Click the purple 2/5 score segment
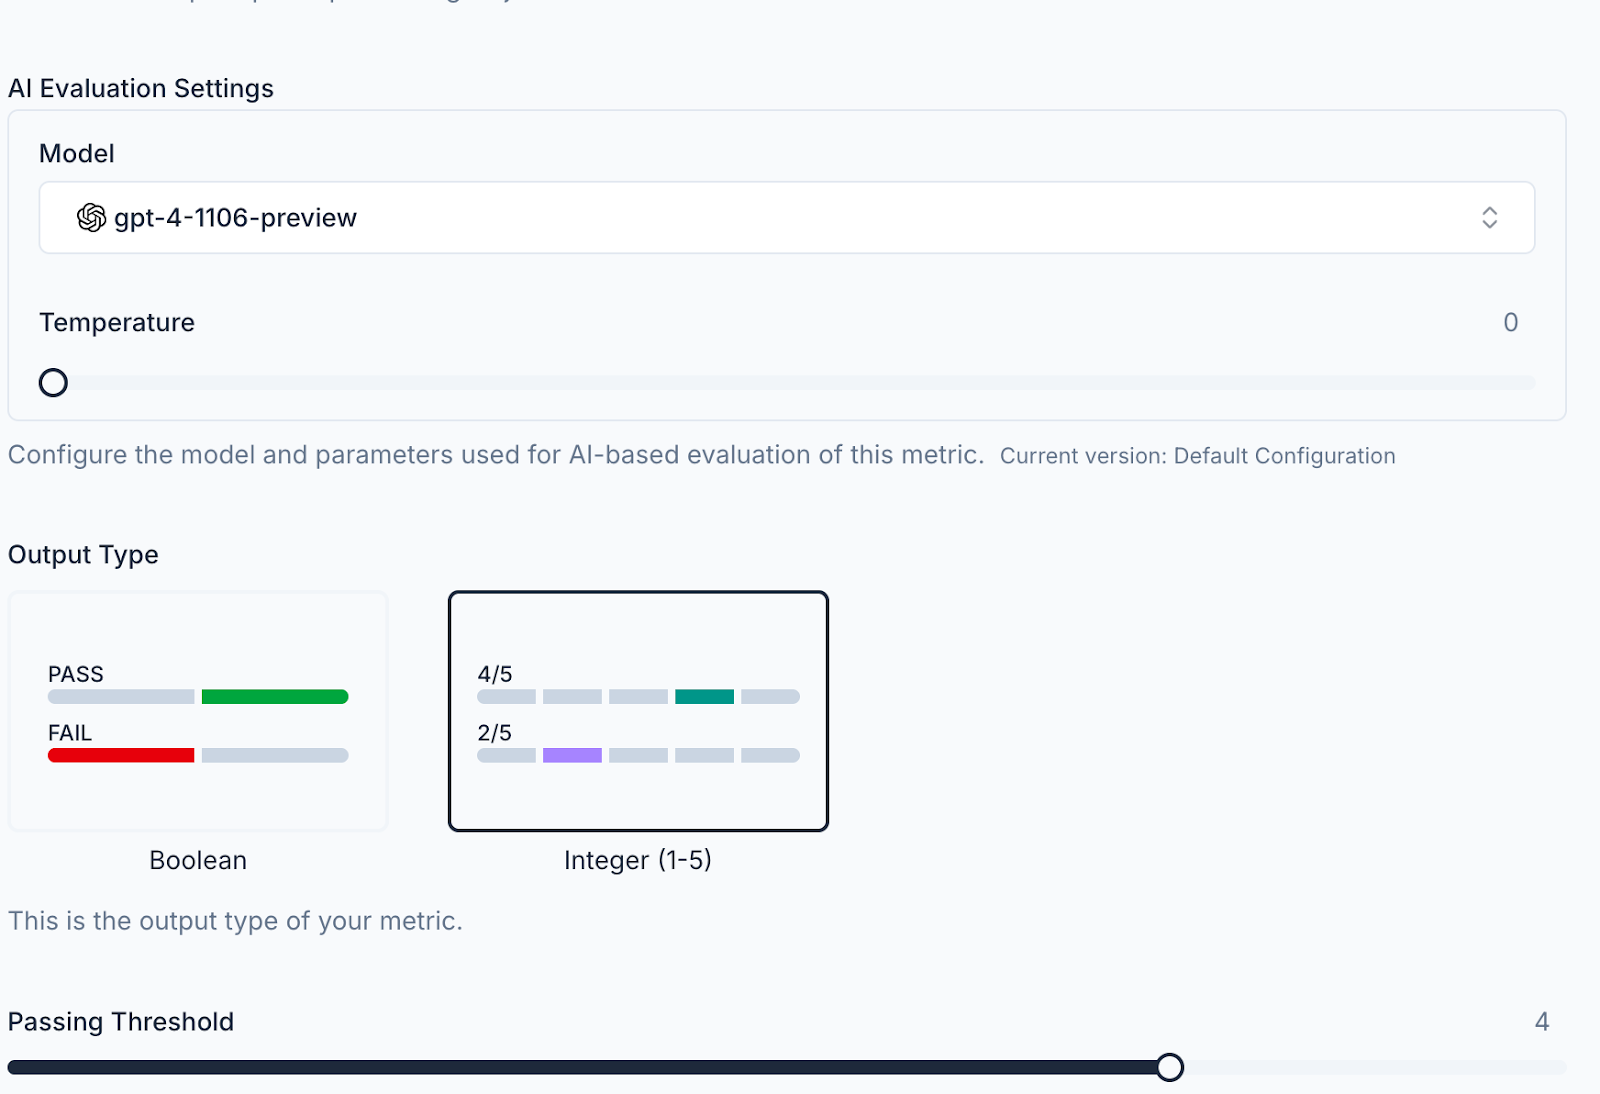The height and width of the screenshot is (1094, 1600). tap(571, 755)
